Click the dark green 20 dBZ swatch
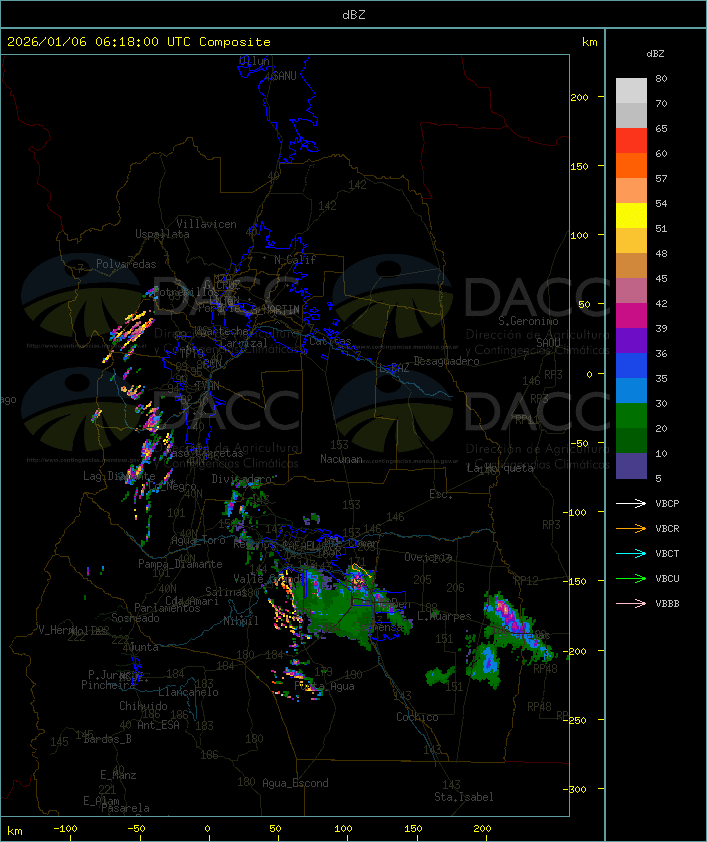Viewport: 707px width, 842px height. (x=631, y=441)
